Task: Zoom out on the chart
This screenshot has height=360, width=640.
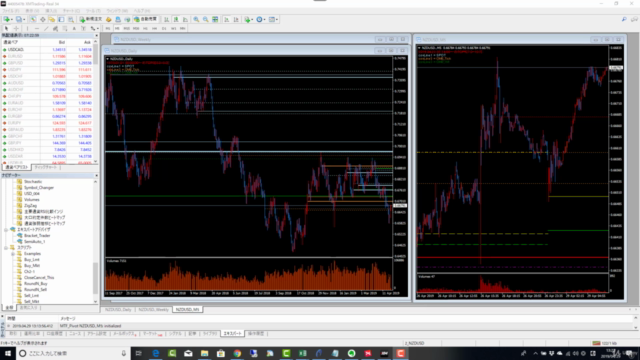Action: tap(206, 19)
